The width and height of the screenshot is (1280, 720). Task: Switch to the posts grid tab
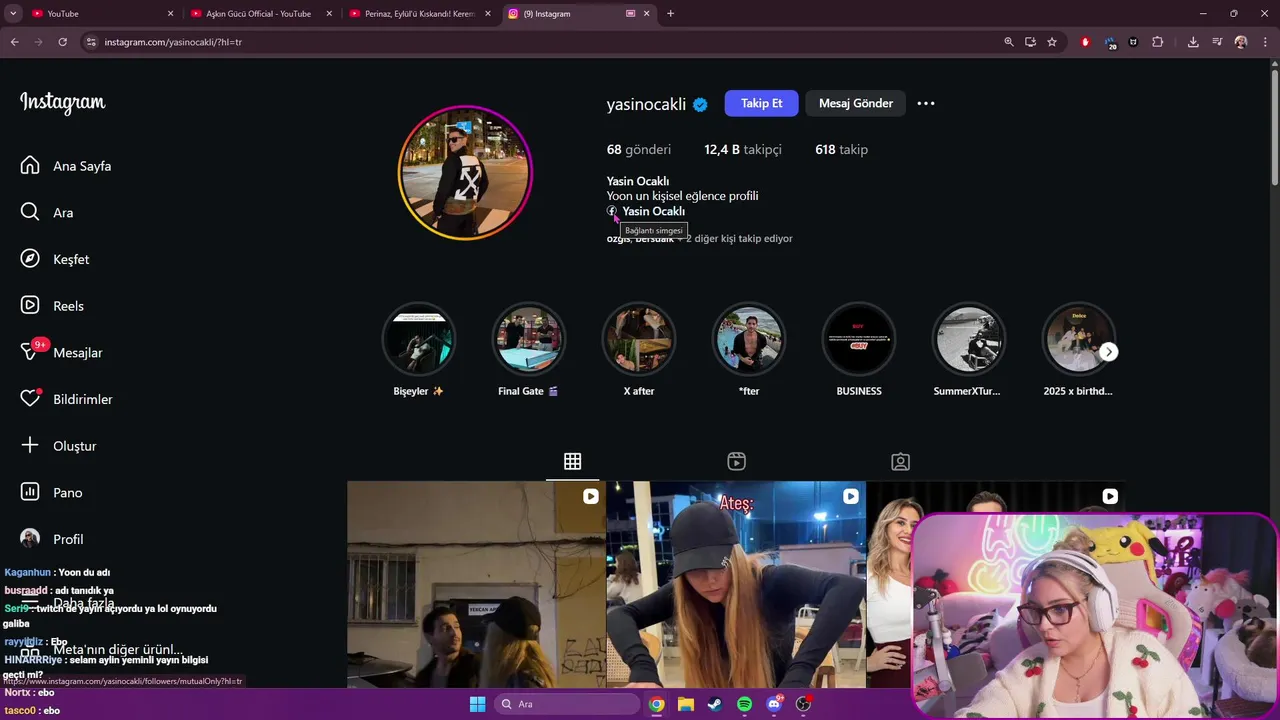572,461
